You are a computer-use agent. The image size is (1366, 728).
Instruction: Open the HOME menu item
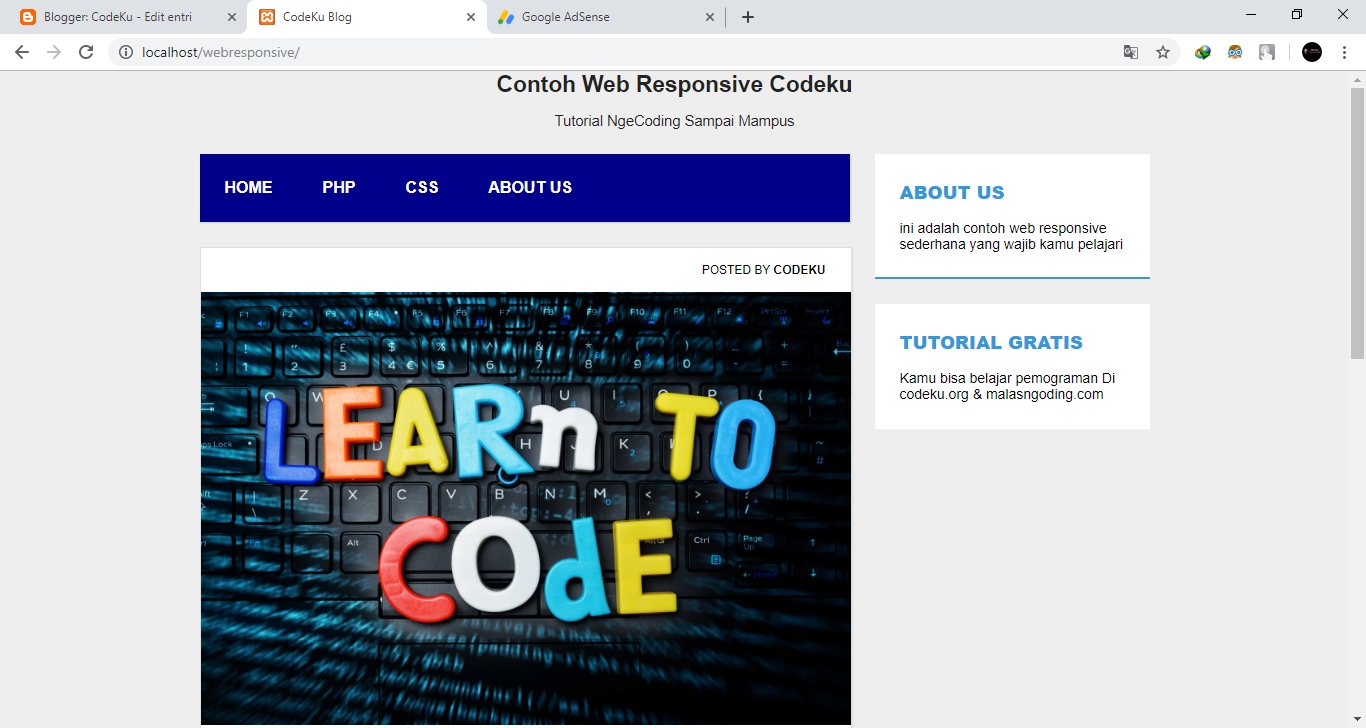[x=248, y=187]
